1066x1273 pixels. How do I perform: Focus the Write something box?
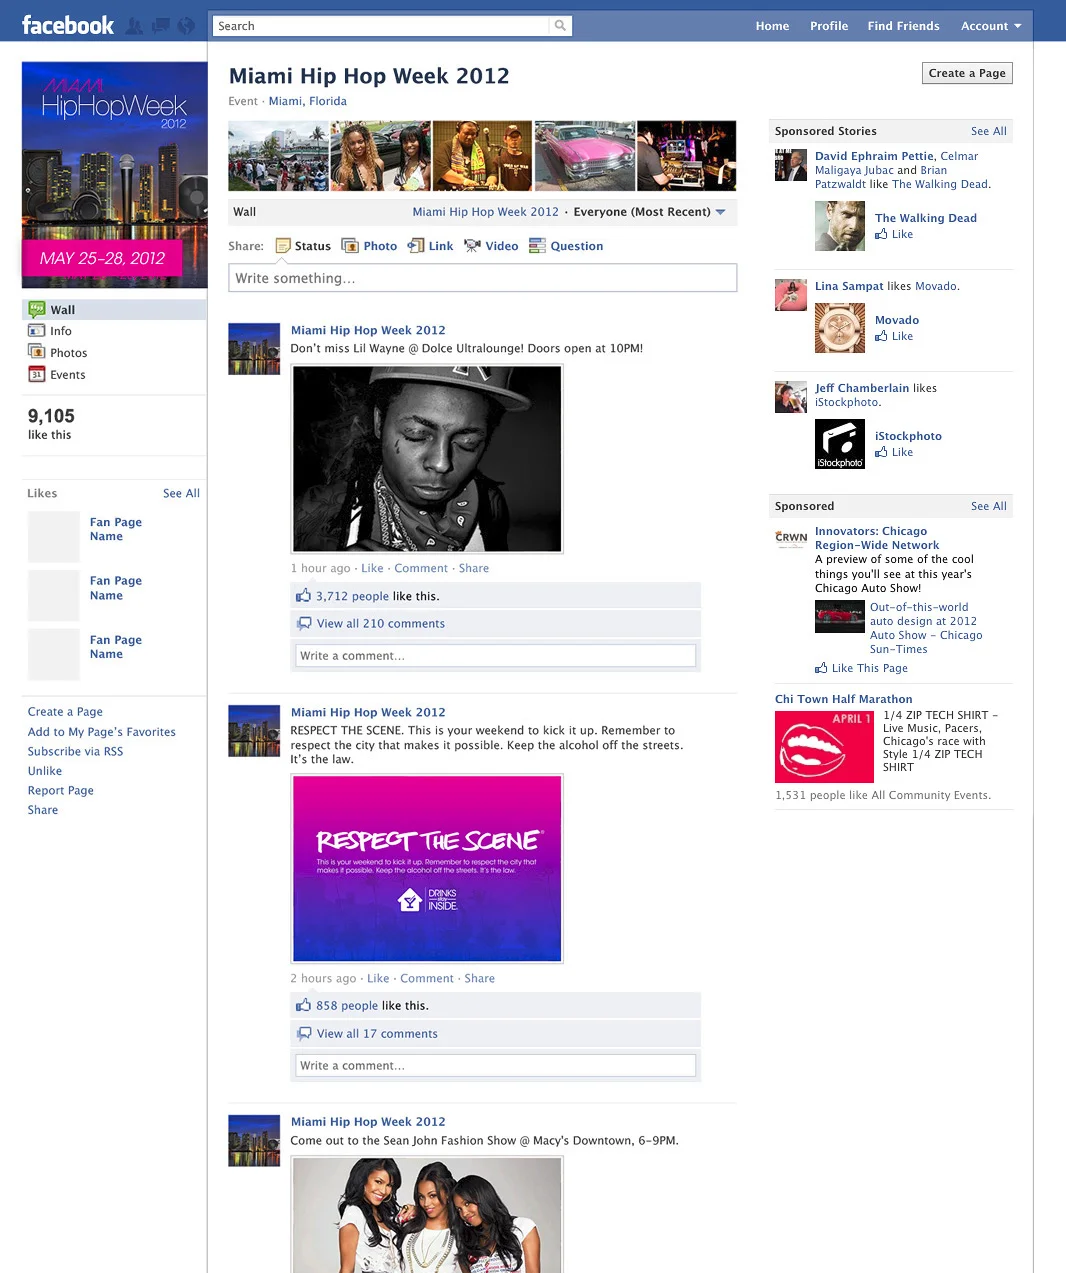click(x=483, y=278)
